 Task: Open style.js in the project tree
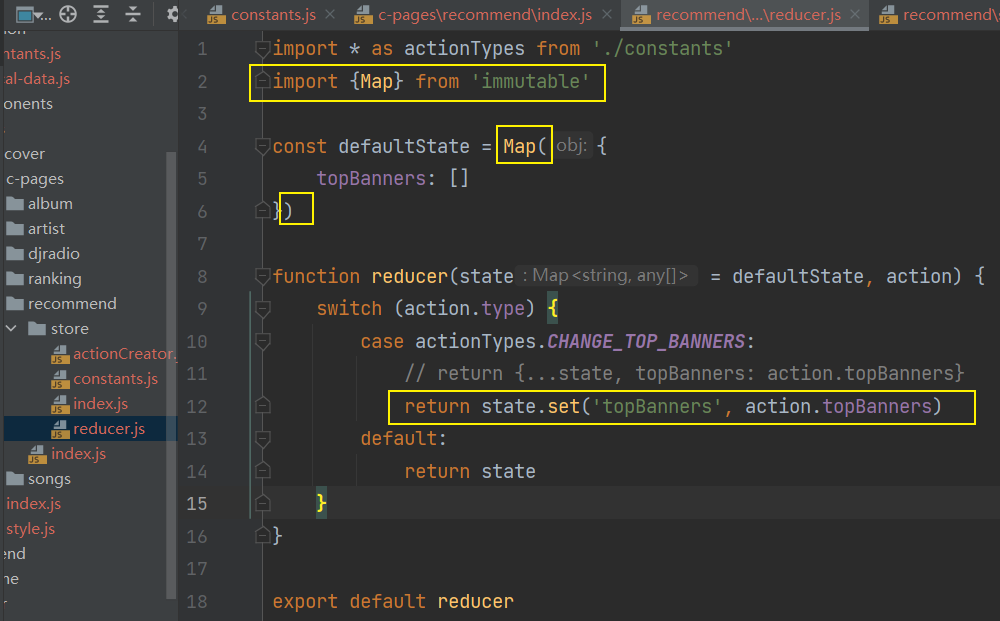click(x=31, y=529)
